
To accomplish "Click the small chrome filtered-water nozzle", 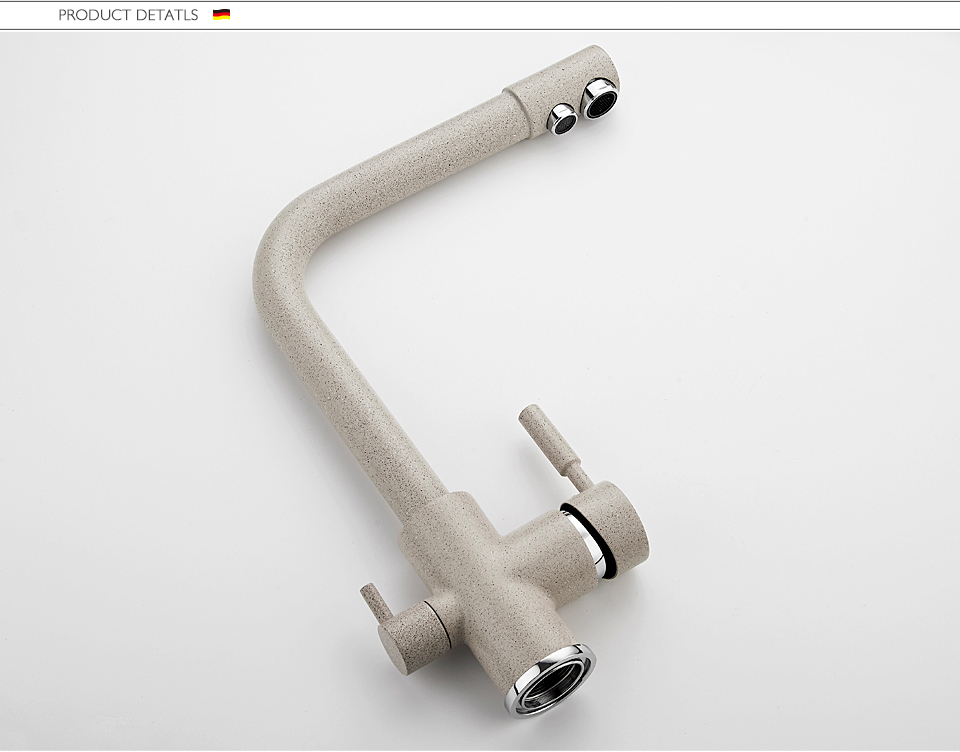I will (563, 119).
